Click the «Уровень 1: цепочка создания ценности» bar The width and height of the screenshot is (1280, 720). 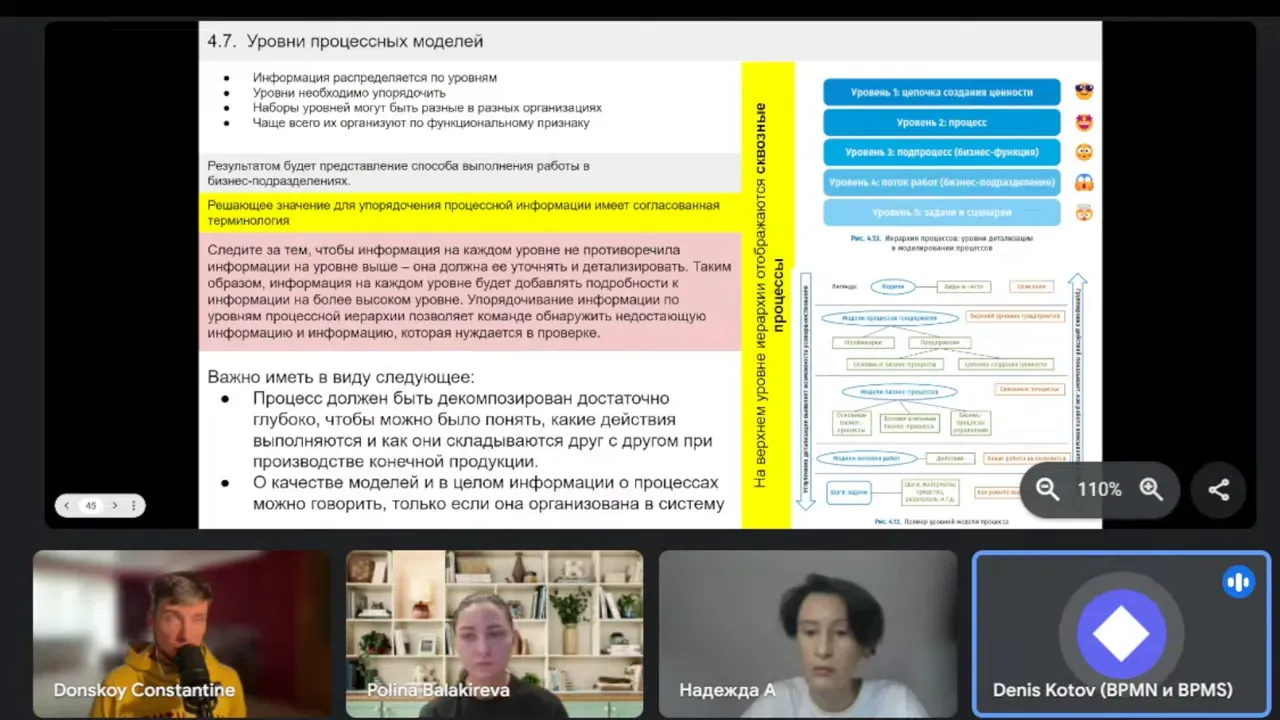[941, 91]
